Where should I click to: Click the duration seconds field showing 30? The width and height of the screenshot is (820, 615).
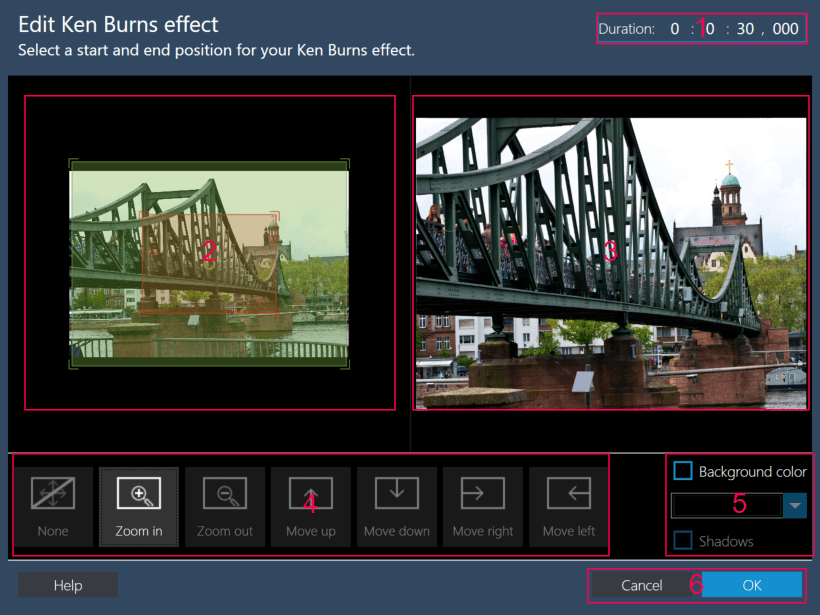coord(745,29)
